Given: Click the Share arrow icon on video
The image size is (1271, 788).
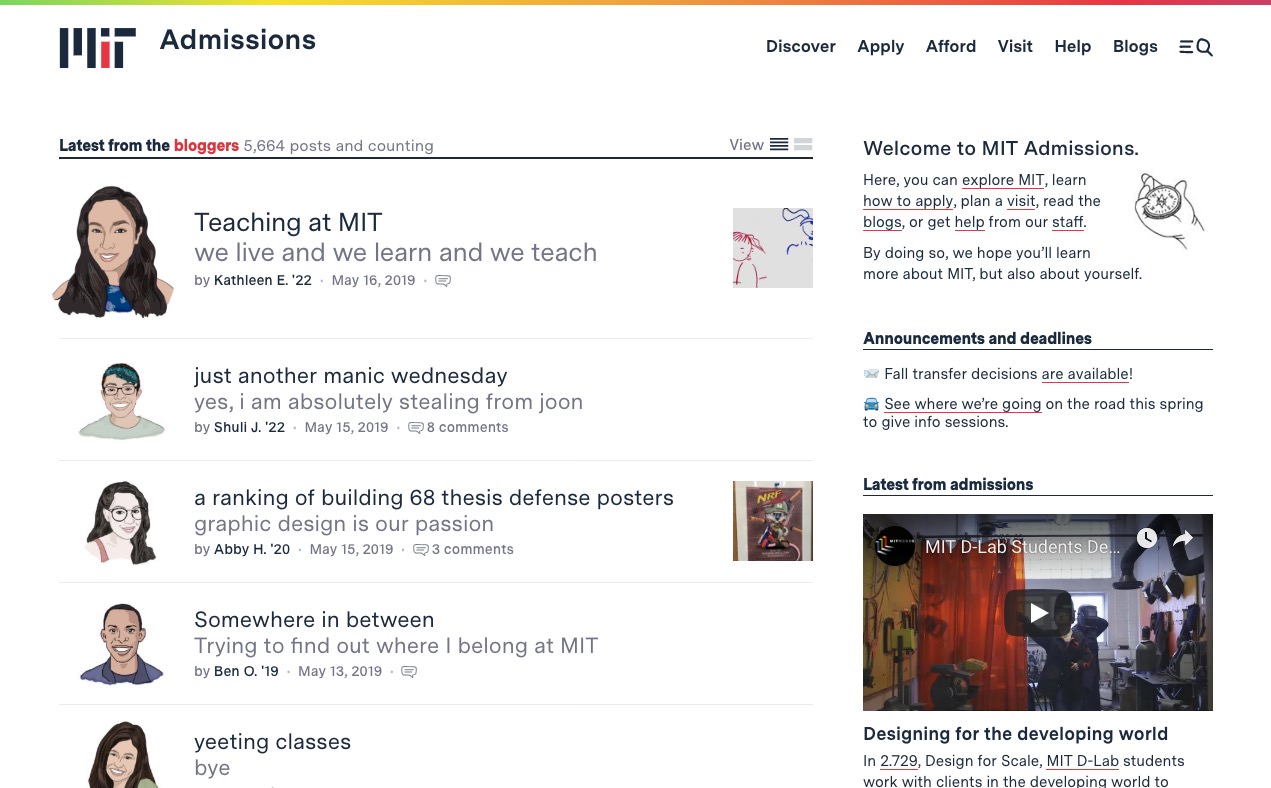Looking at the screenshot, I should 1183,538.
